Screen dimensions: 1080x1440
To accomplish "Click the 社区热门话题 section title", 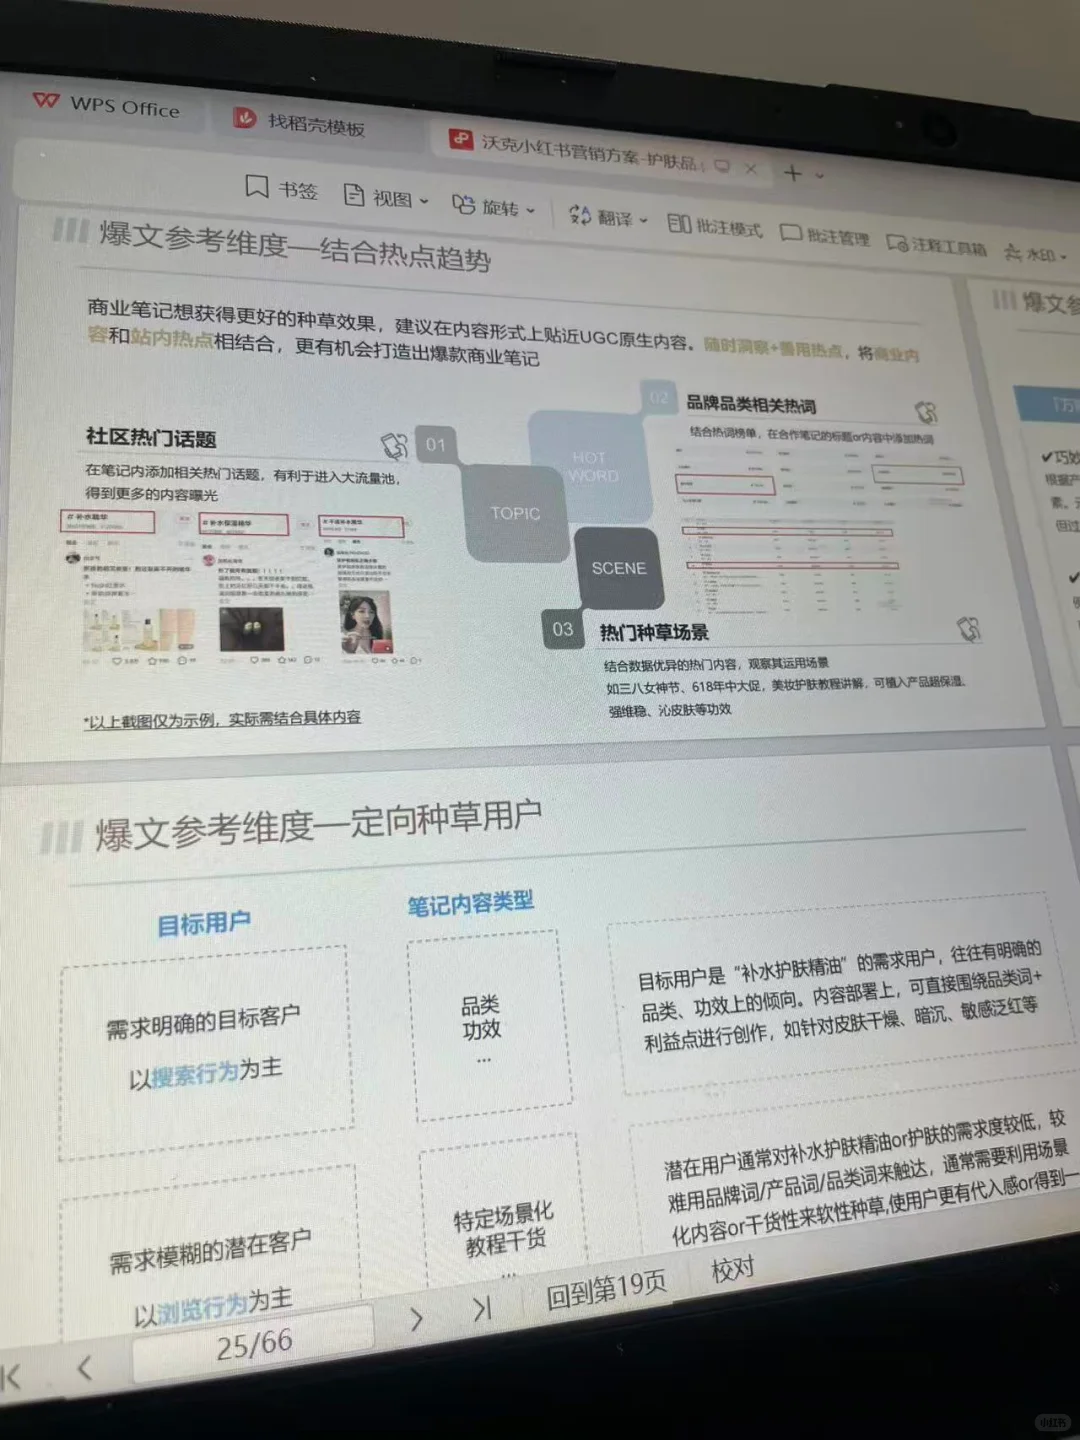I will click(151, 438).
